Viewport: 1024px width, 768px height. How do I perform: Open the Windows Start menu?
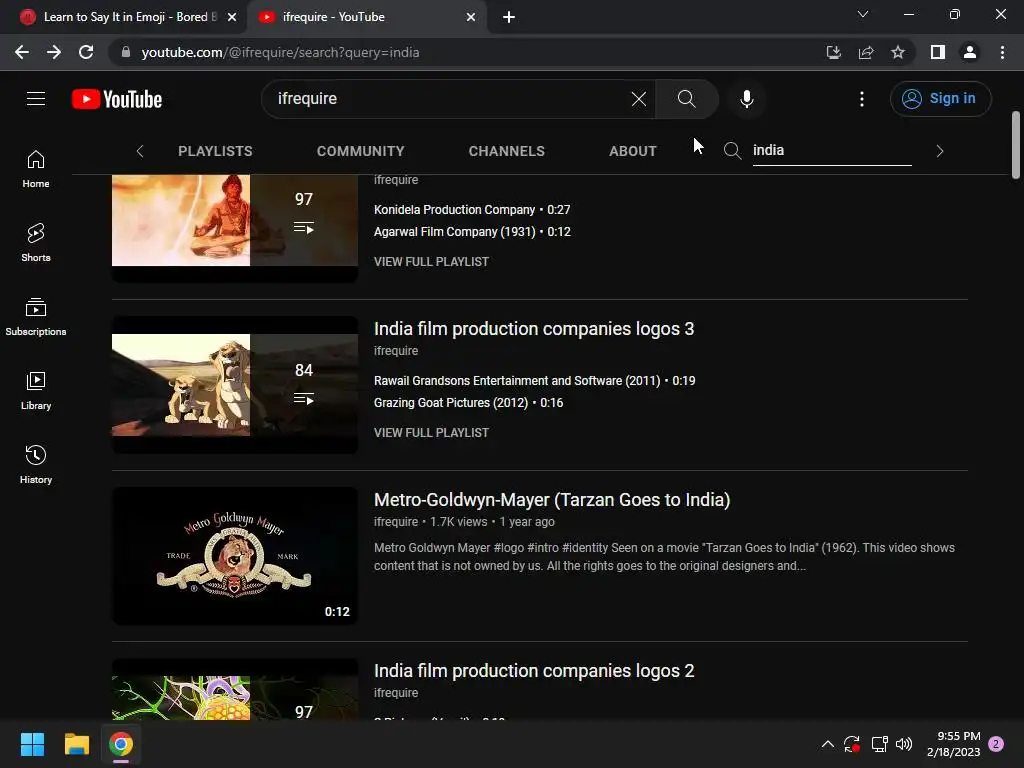point(32,744)
